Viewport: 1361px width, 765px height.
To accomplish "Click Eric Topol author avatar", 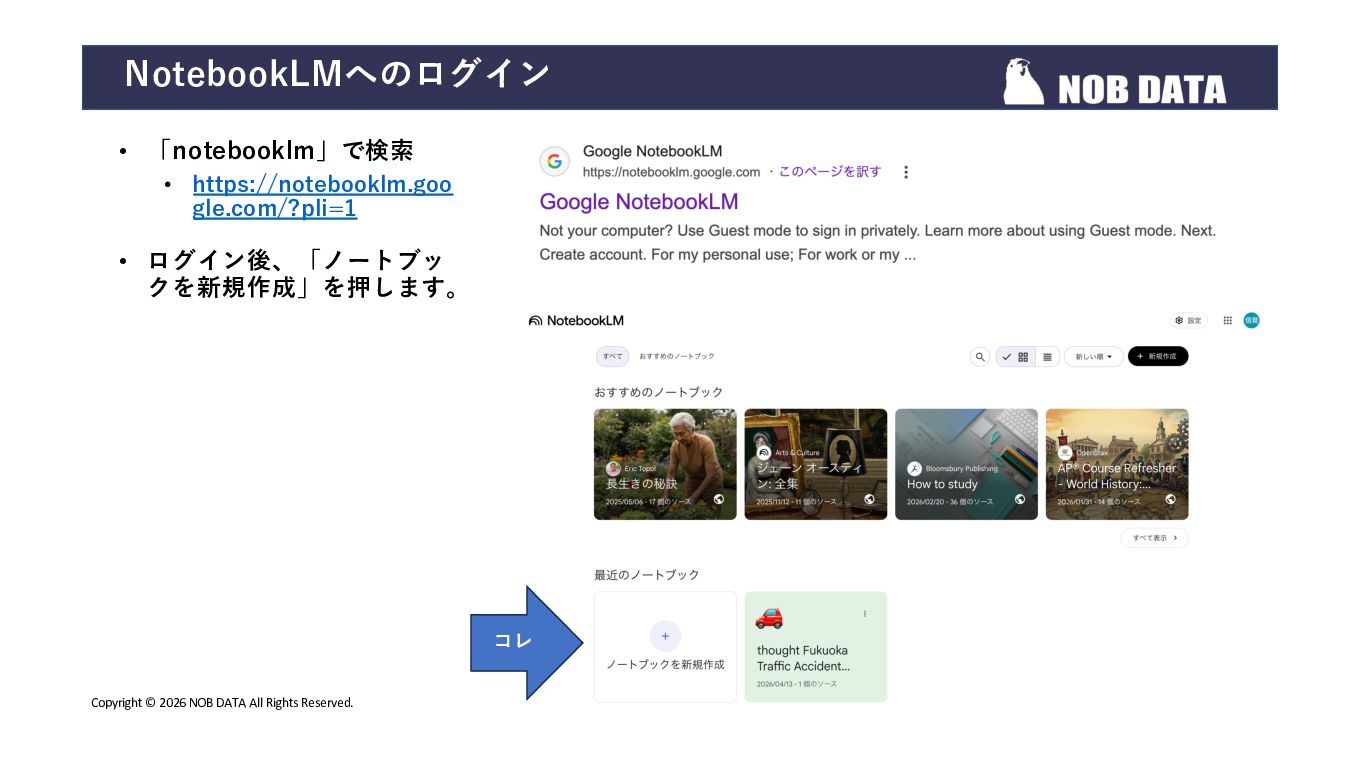I will [x=613, y=468].
